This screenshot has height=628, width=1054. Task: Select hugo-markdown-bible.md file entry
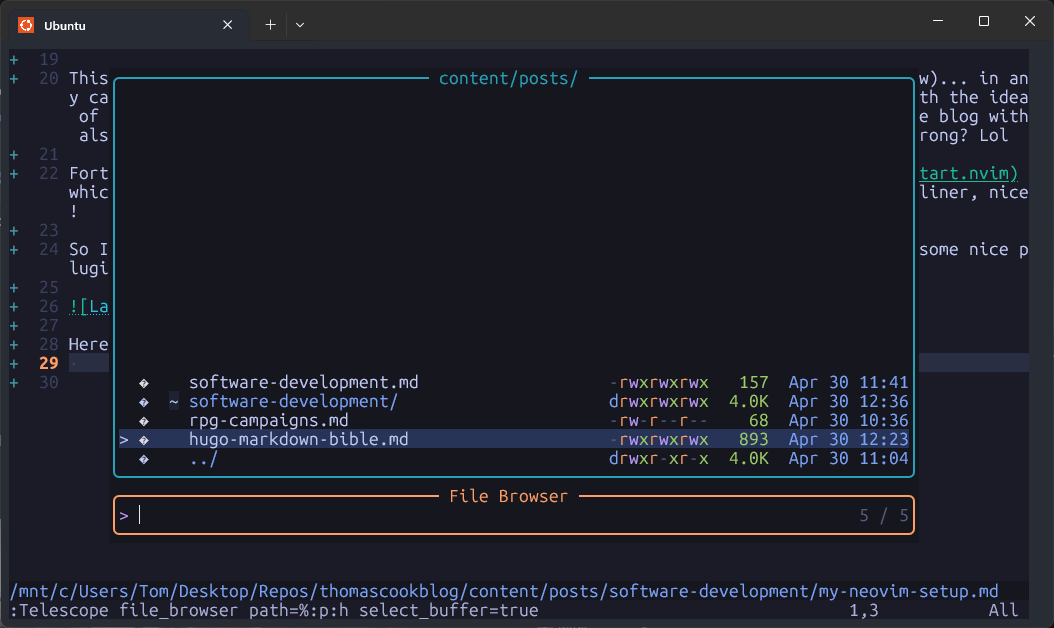coord(298,439)
